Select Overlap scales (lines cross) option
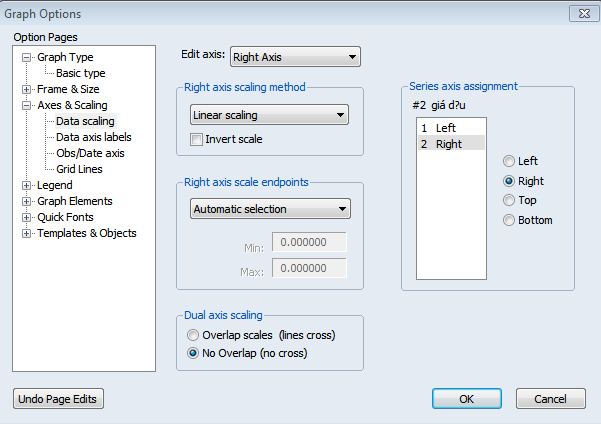The image size is (601, 424). click(193, 335)
